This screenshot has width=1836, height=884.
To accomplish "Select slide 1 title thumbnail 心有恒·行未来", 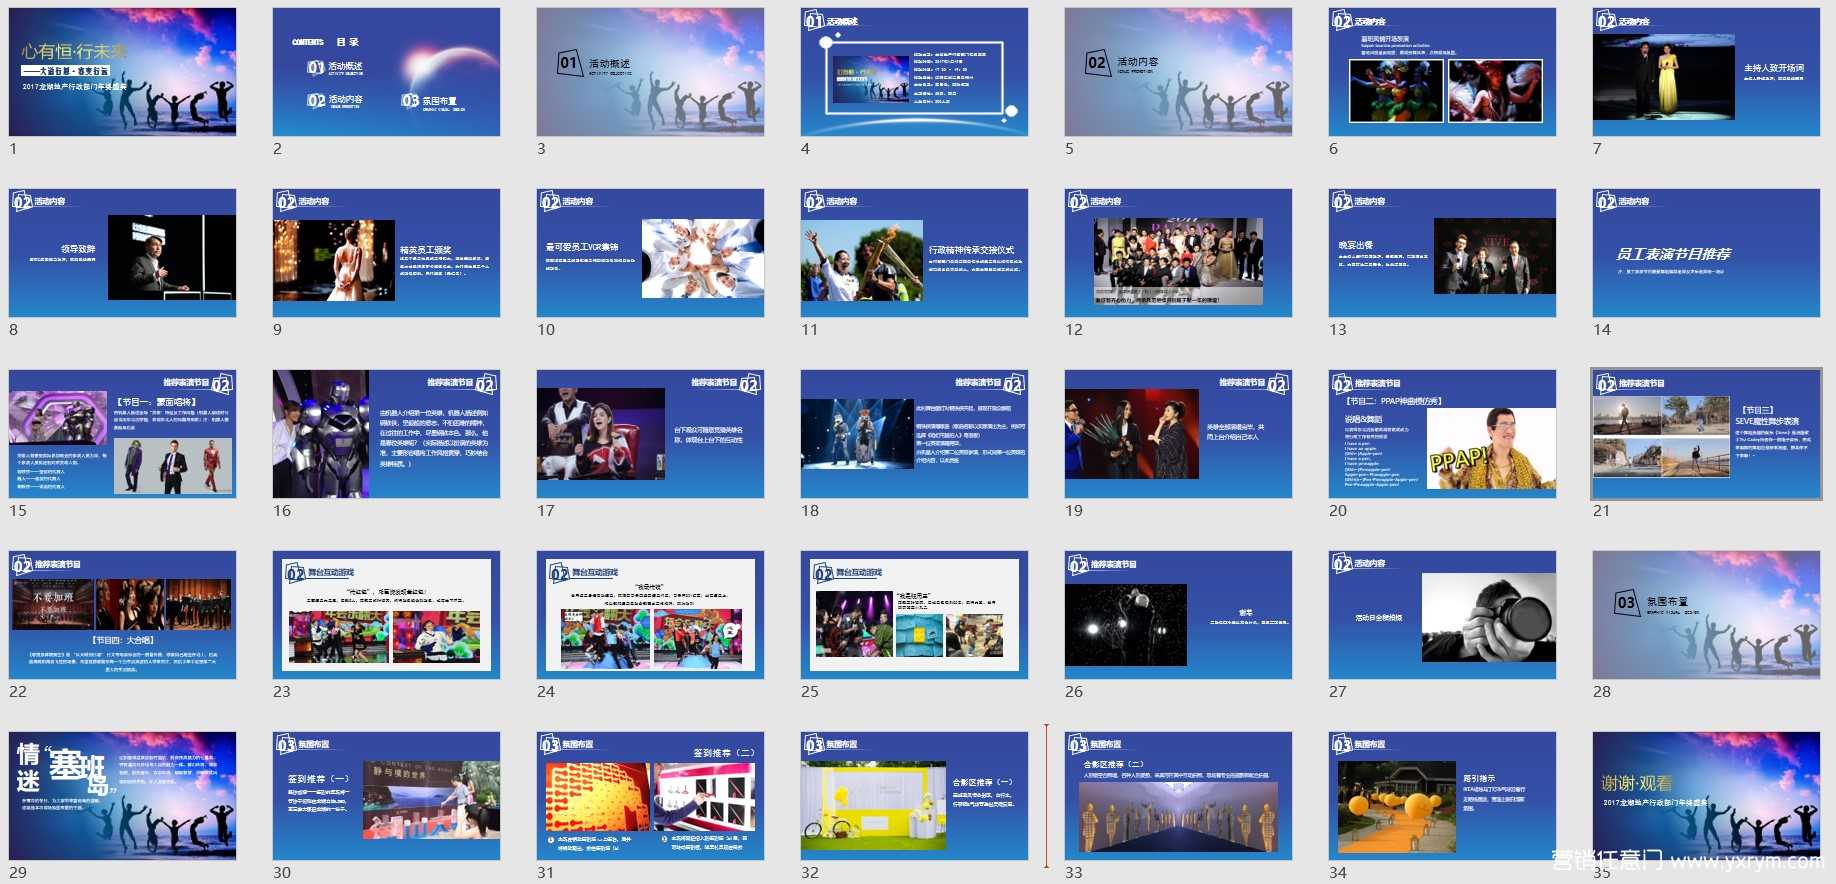I will pos(123,72).
